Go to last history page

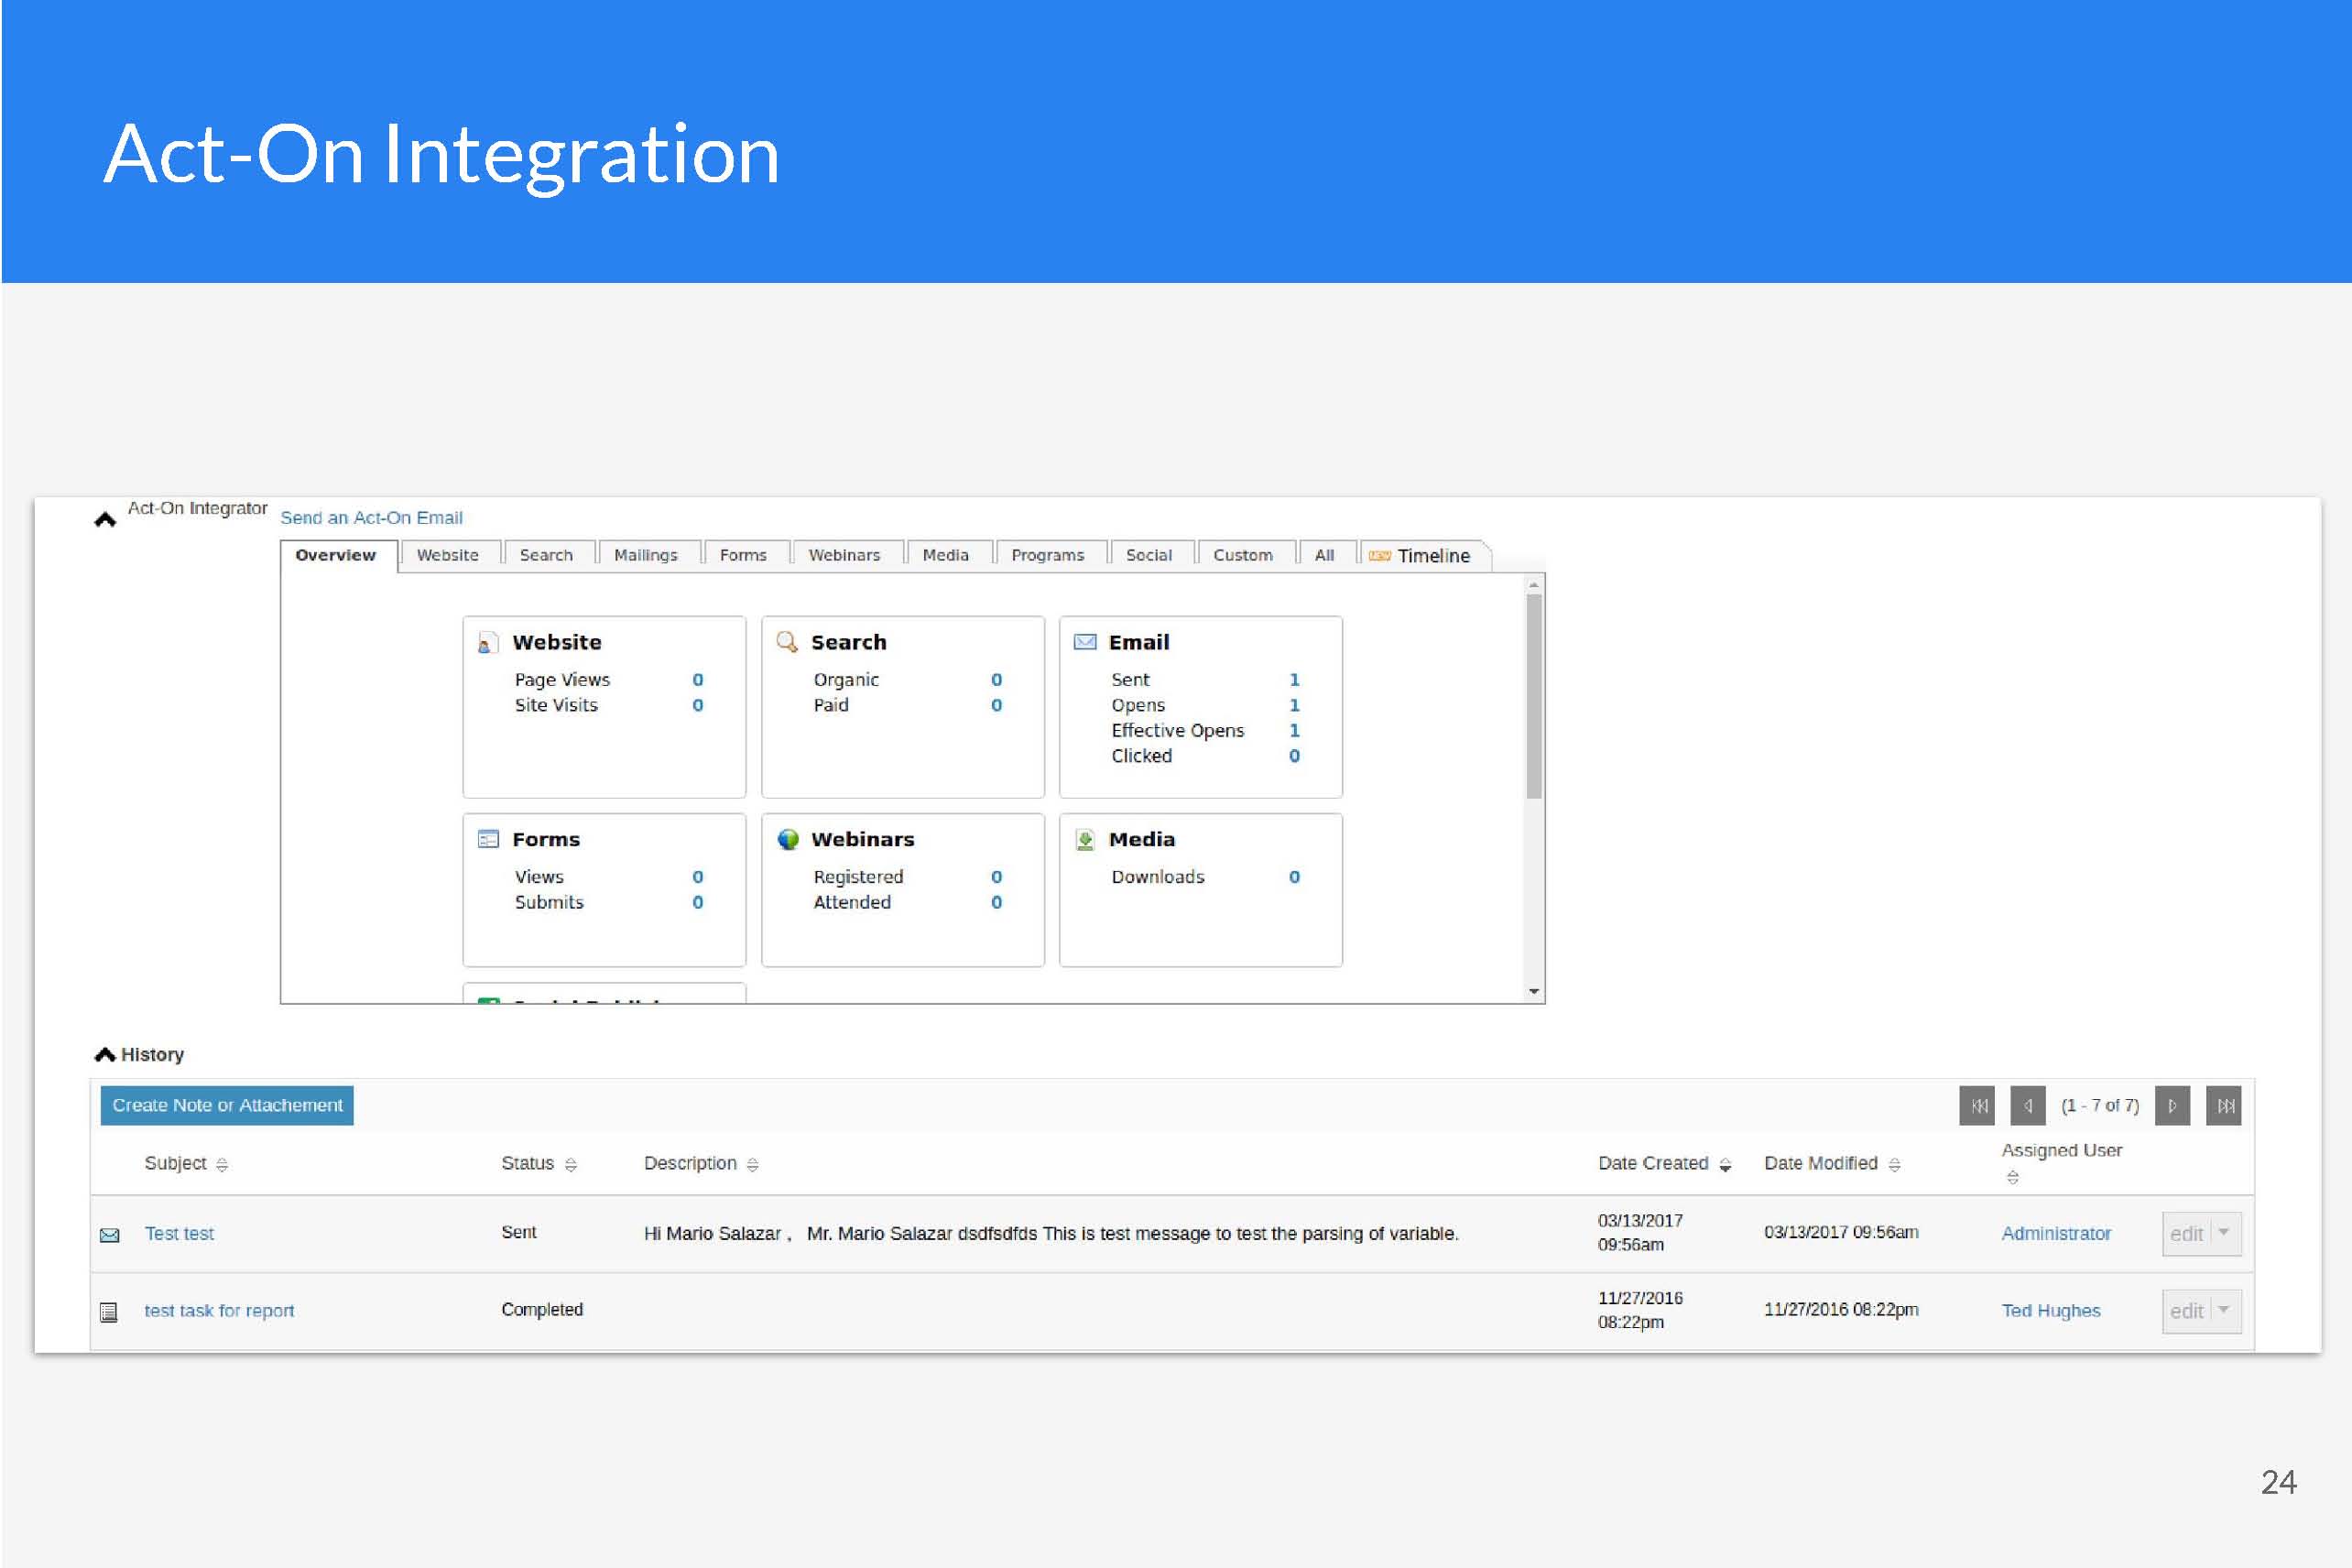[2224, 1105]
